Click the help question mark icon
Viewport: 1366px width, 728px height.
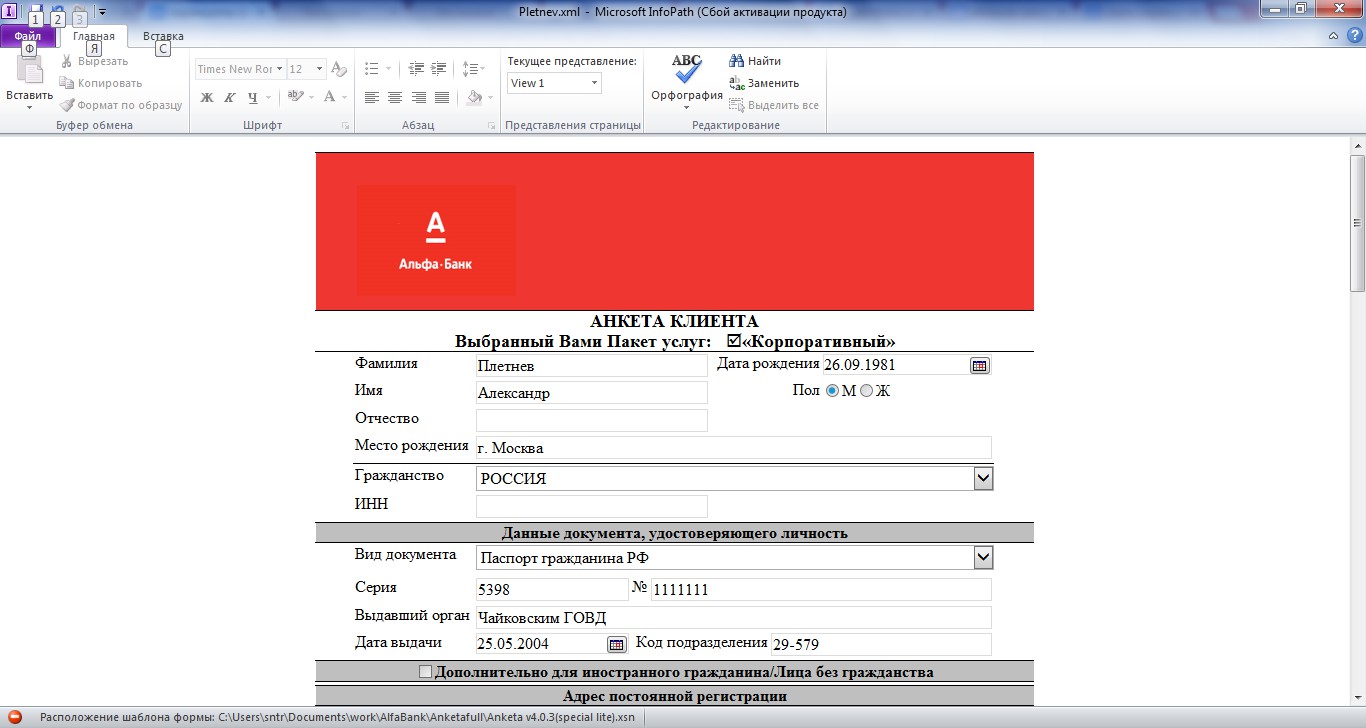(1355, 35)
